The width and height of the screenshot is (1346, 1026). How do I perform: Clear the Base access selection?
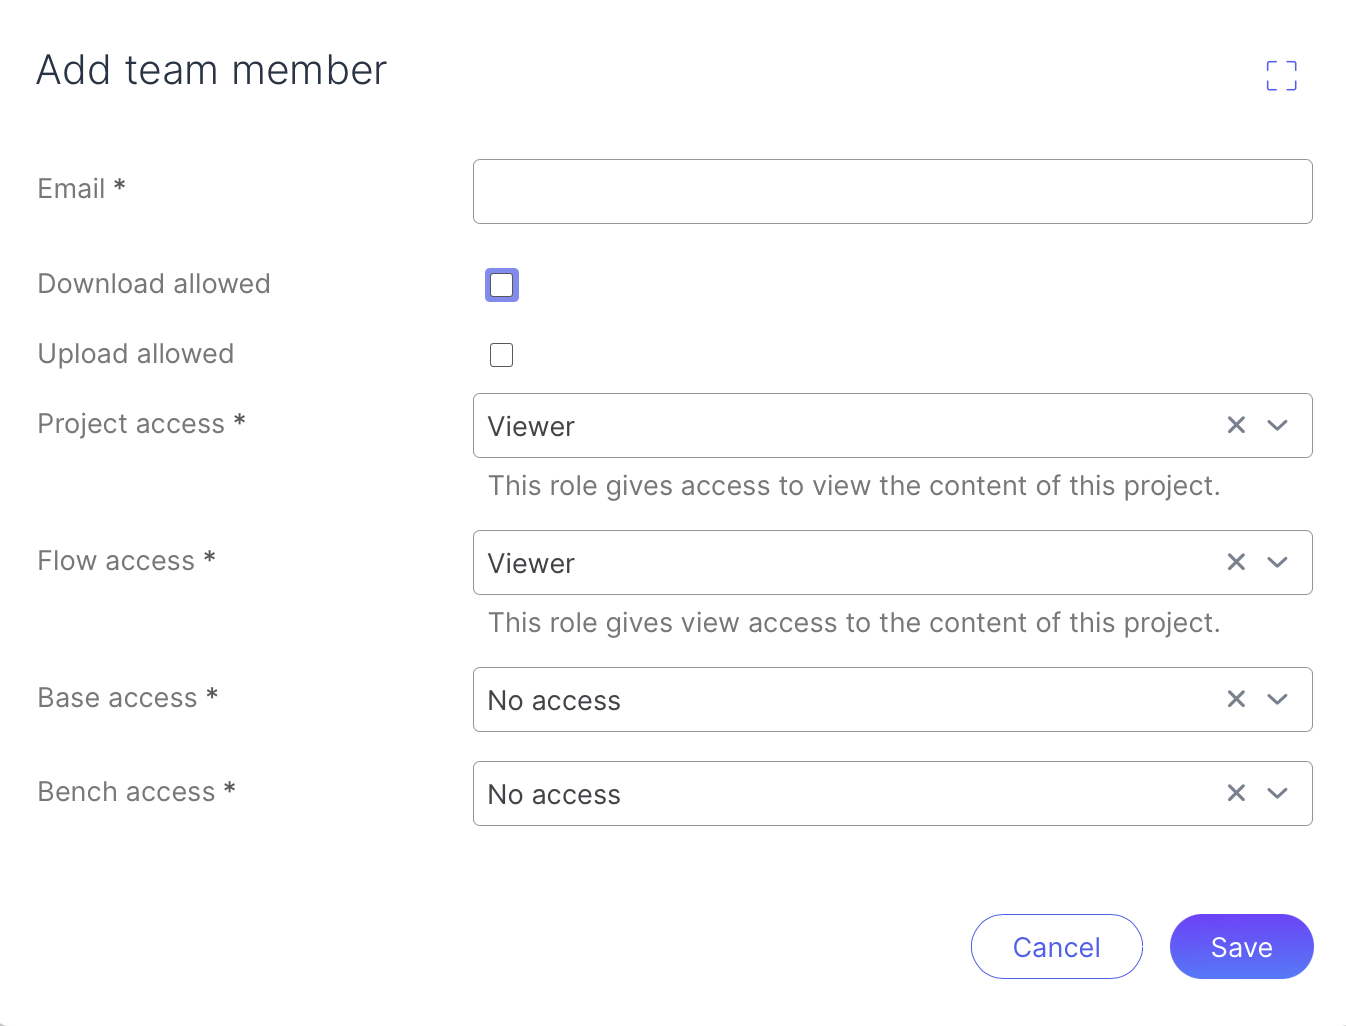coord(1236,699)
